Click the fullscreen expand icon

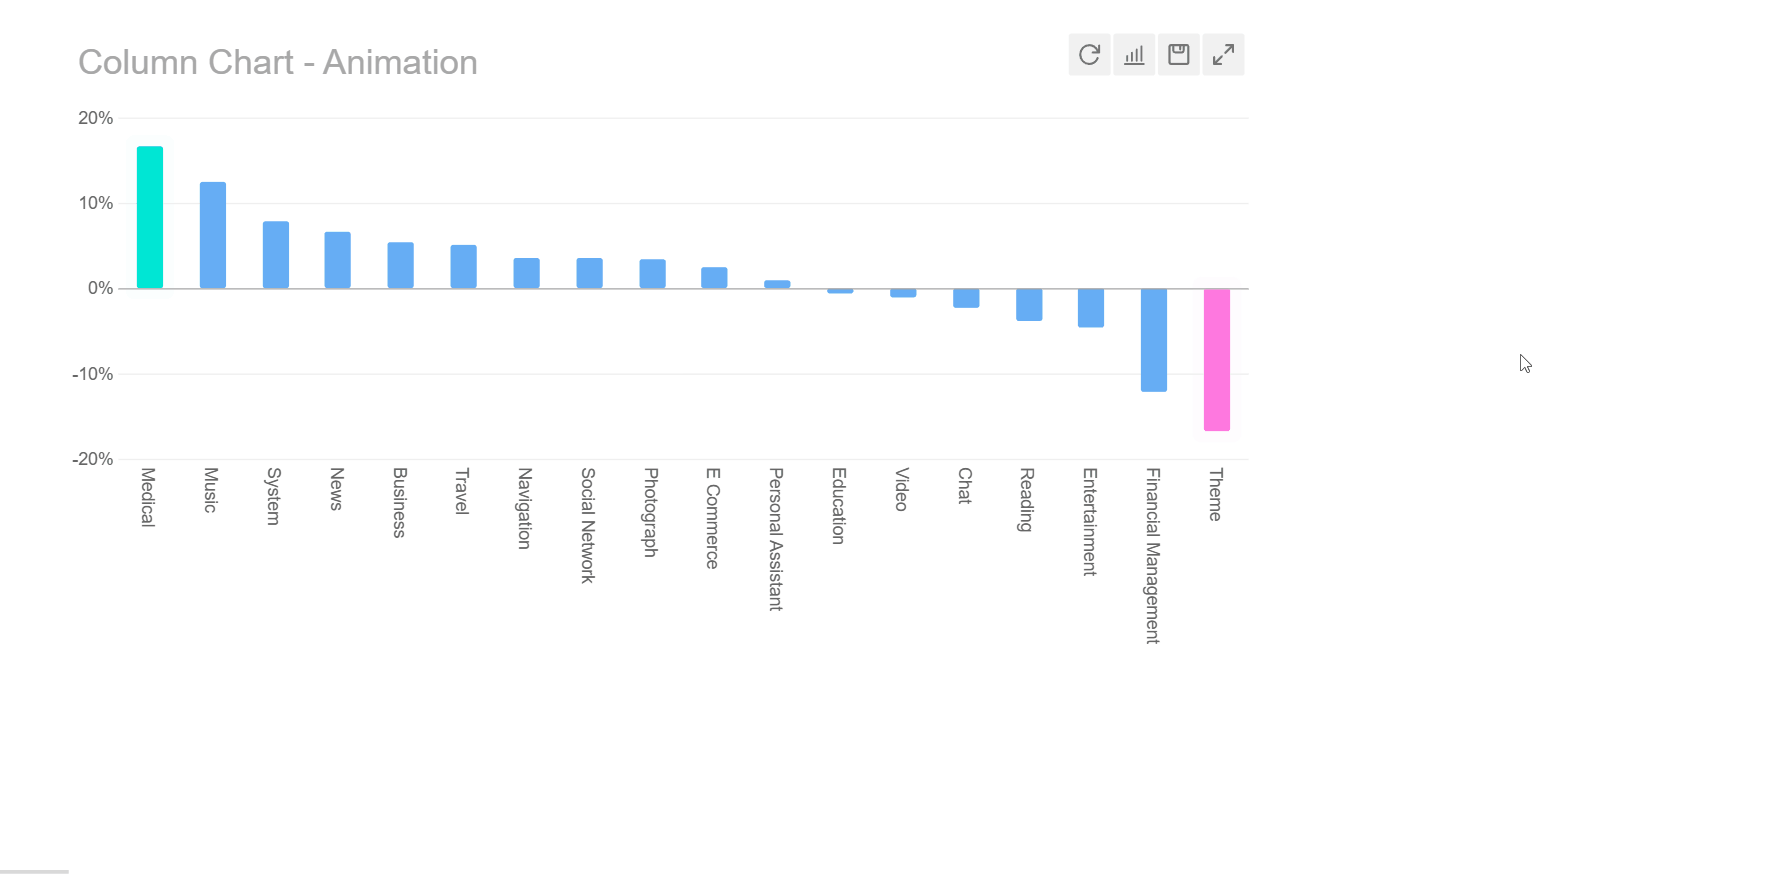pyautogui.click(x=1223, y=55)
